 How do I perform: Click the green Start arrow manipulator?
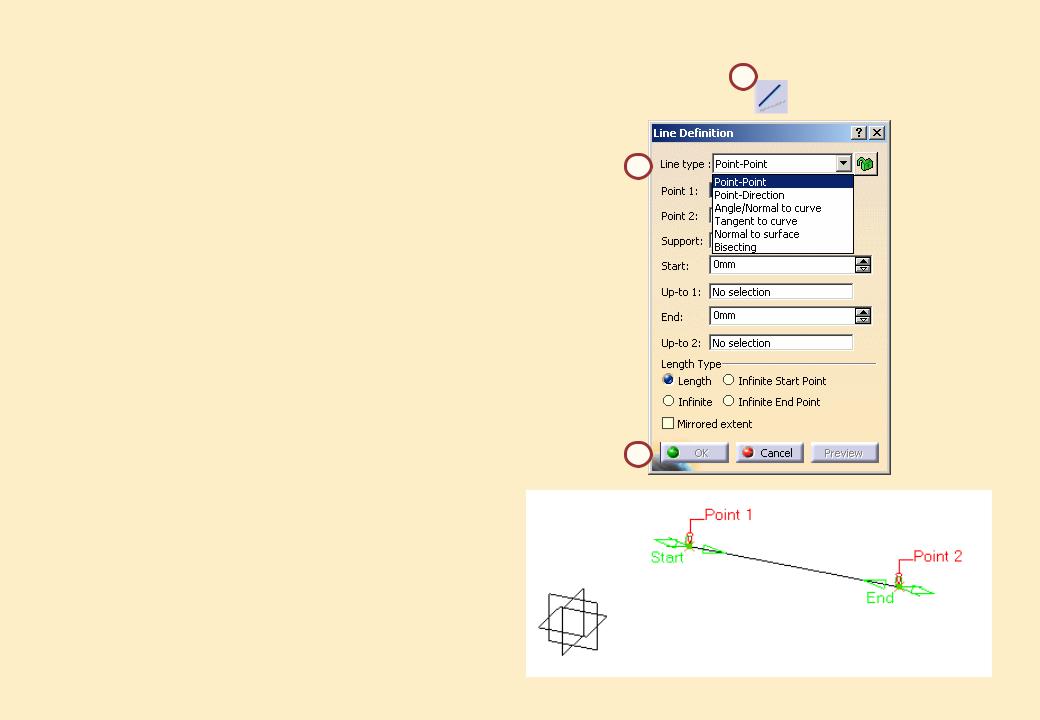tap(668, 543)
